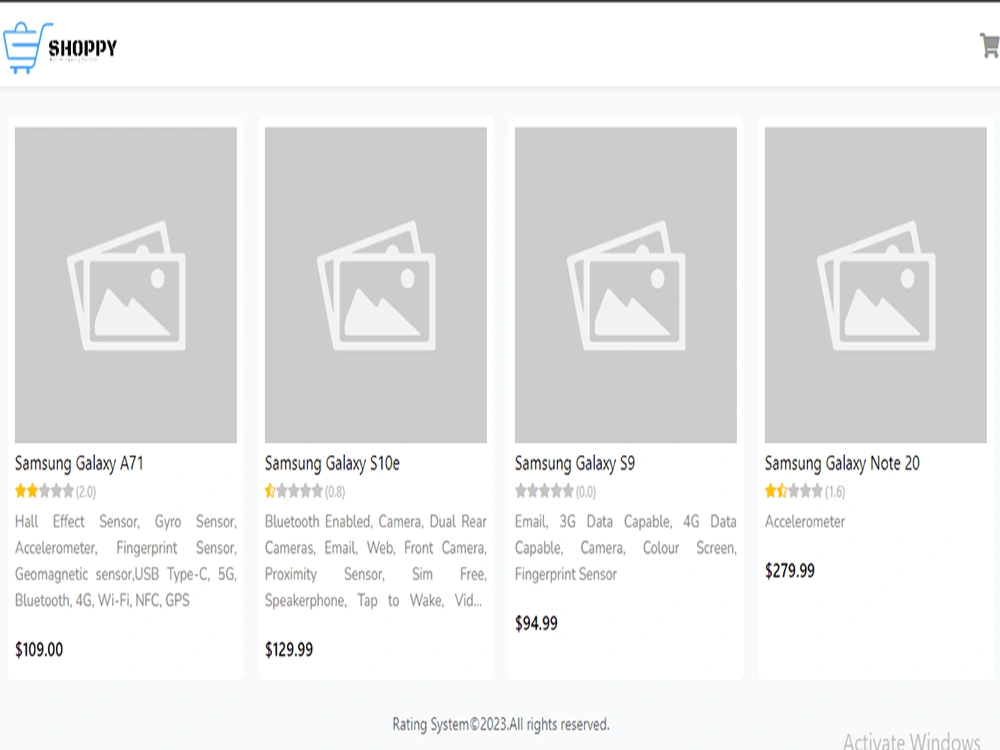Open the Samsung Galaxy Note 20 title link
The image size is (1000, 750).
tap(842, 464)
